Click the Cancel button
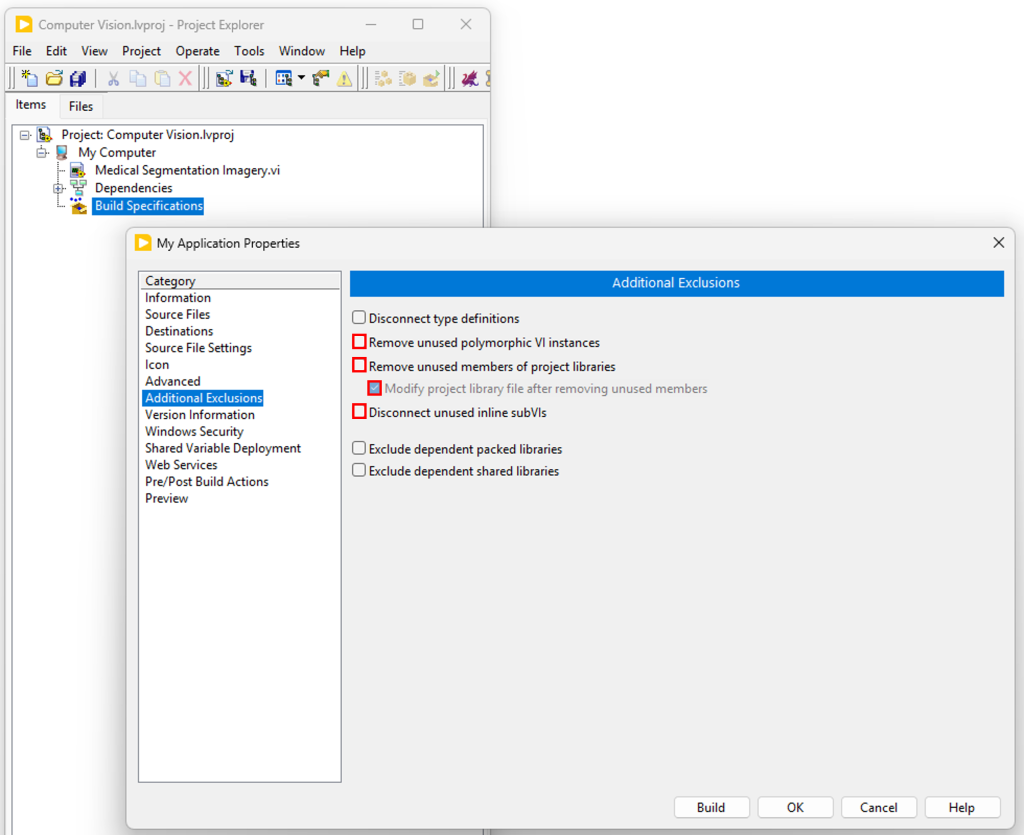This screenshot has height=835, width=1024. (x=878, y=808)
